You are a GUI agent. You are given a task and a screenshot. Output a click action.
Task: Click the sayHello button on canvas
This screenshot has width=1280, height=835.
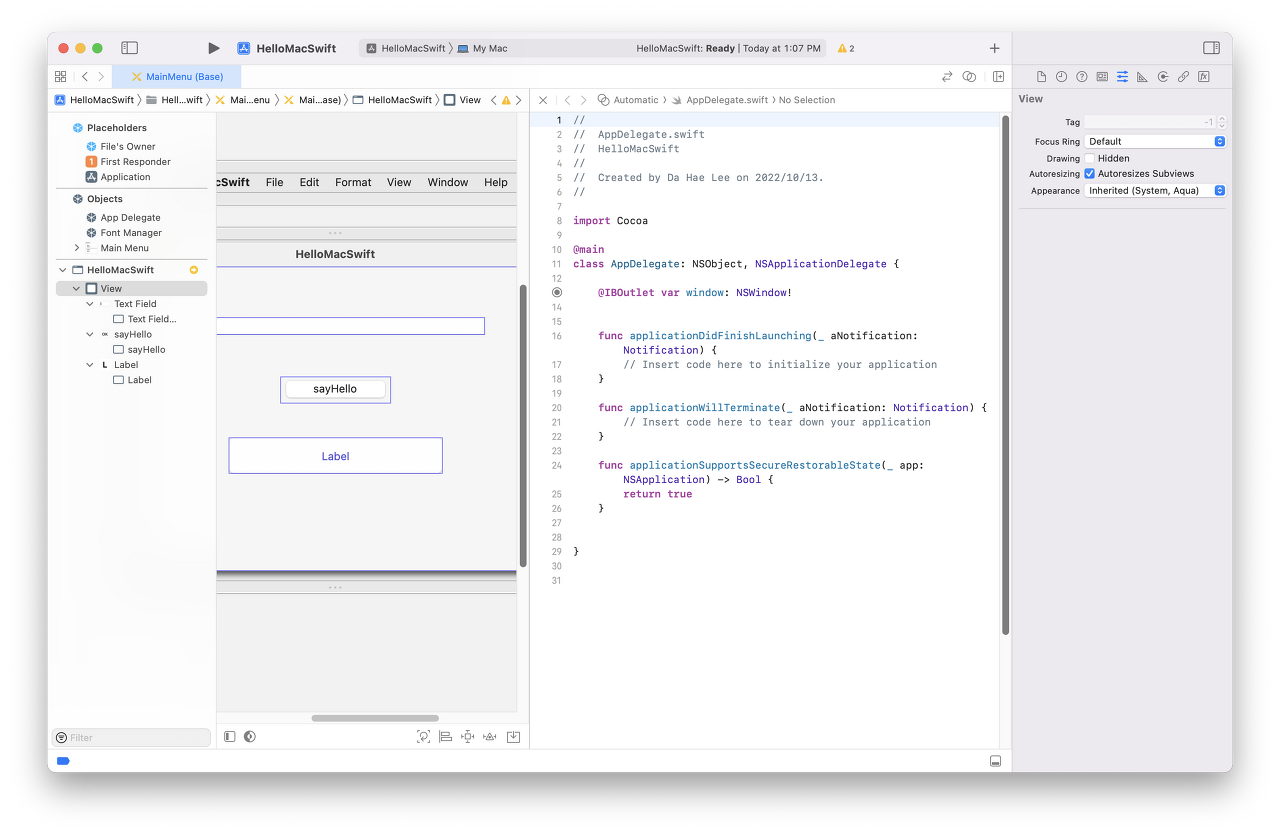[335, 389]
